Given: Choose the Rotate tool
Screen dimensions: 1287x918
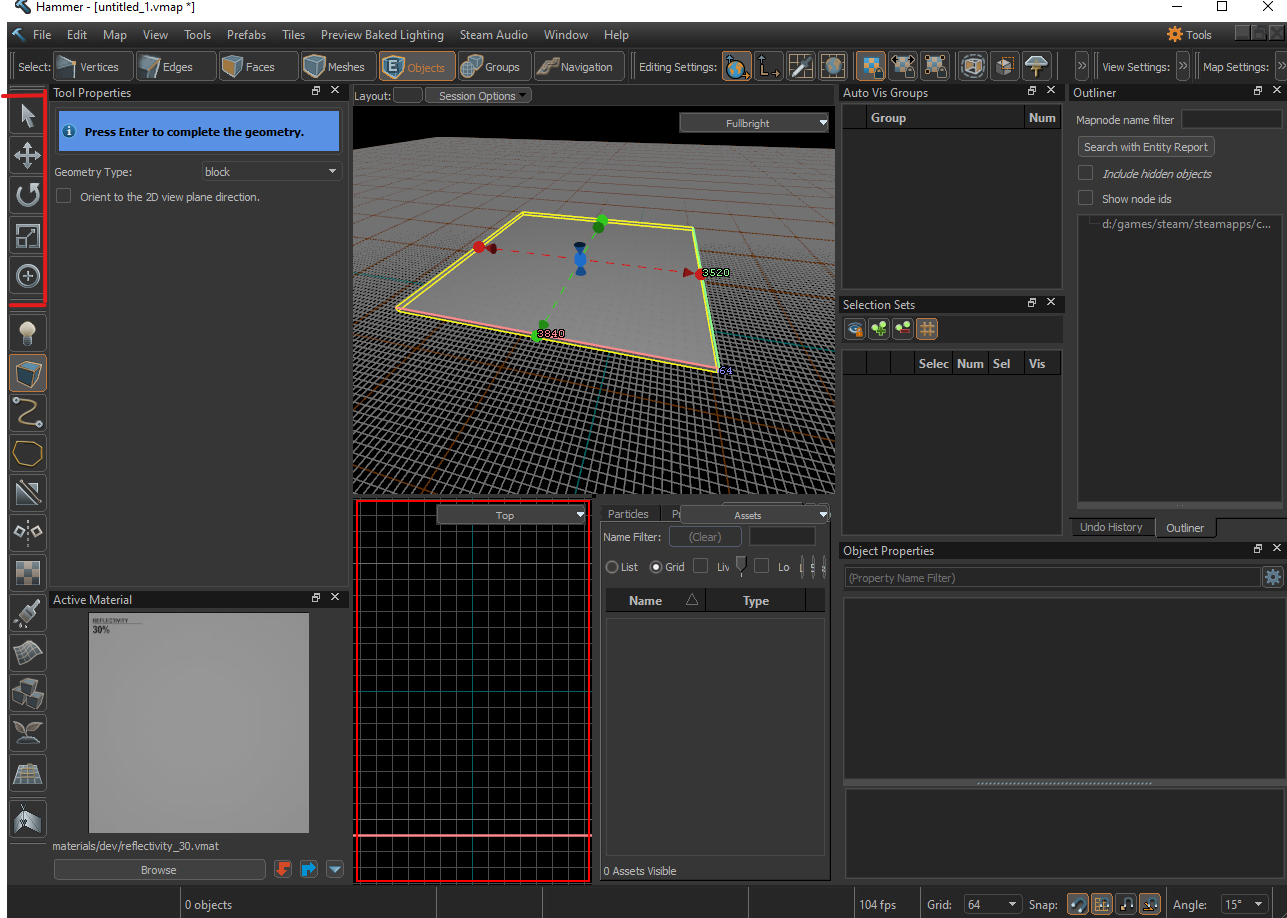Looking at the screenshot, I should pos(27,195).
